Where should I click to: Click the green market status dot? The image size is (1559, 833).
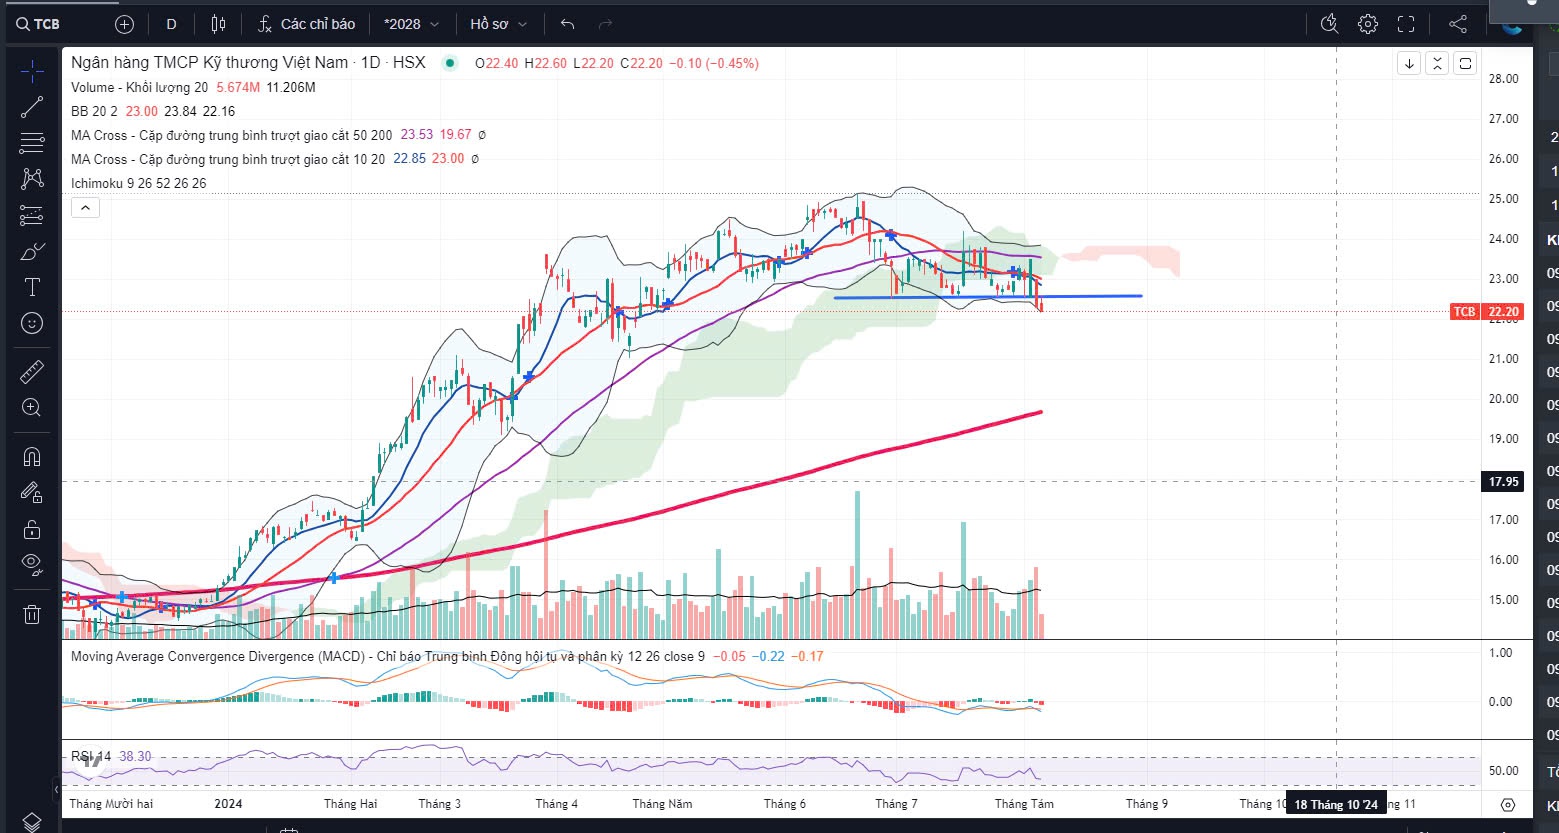[x=450, y=63]
